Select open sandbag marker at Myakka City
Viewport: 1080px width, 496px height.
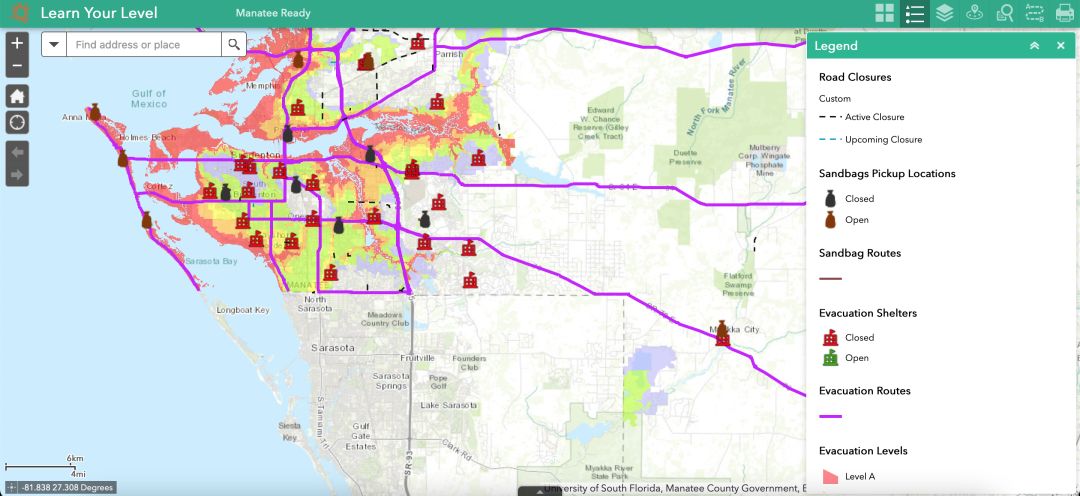722,329
